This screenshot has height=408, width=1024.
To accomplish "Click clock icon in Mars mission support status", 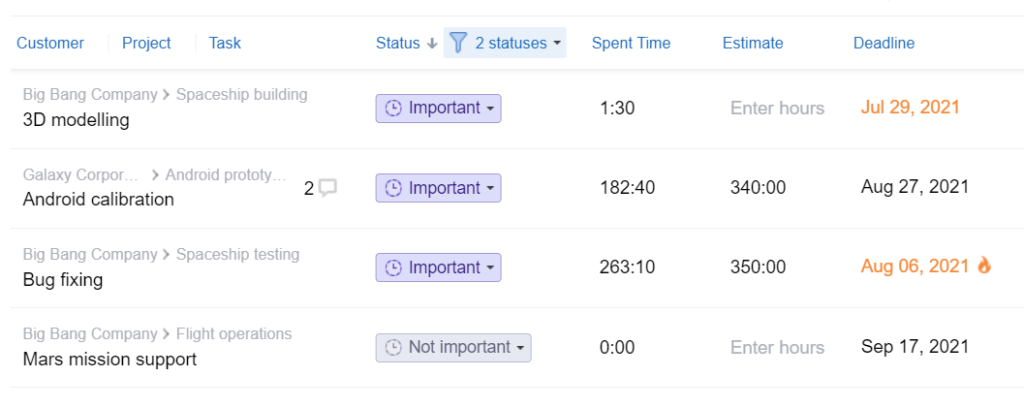I will 393,347.
